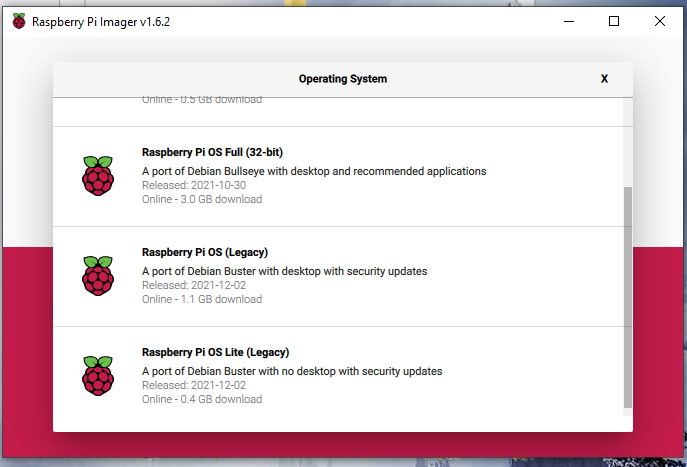This screenshot has height=467, width=687.
Task: Click the raspberry icon beside Raspberry Pi OS Lite (Legacy)
Action: click(x=98, y=375)
